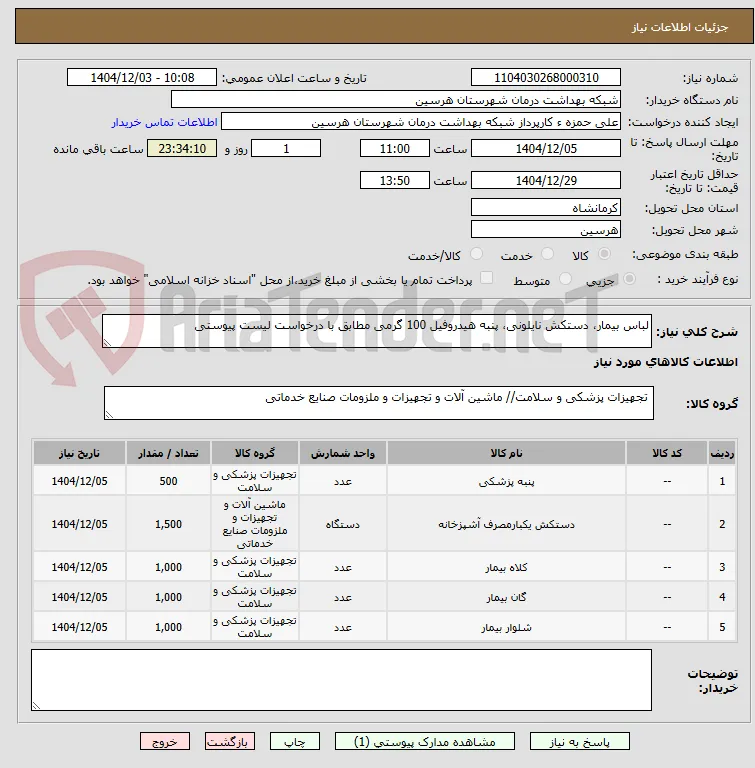Click the خروج exit button

[x=165, y=742]
